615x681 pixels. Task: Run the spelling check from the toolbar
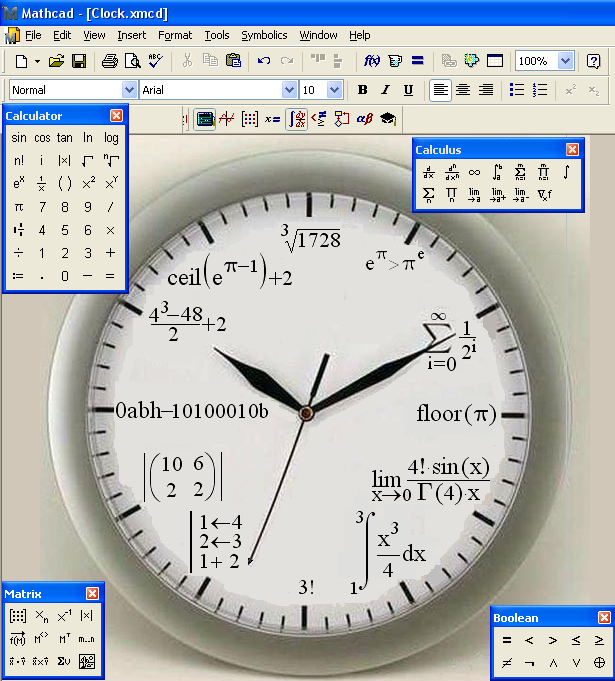click(155, 61)
